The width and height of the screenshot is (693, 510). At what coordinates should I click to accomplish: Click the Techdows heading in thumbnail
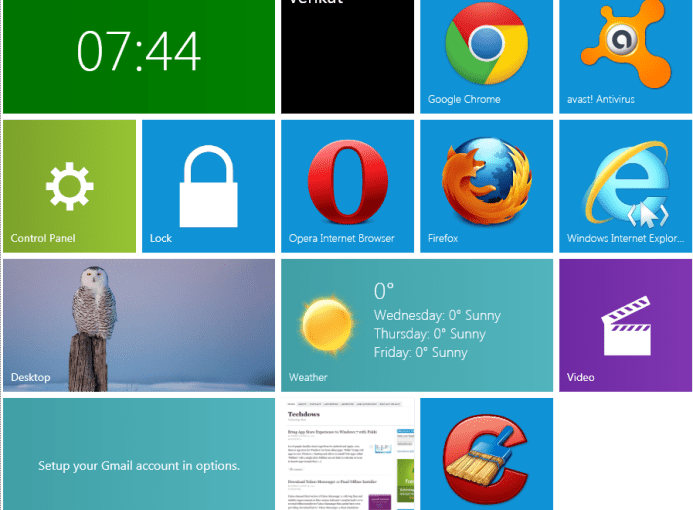point(304,414)
